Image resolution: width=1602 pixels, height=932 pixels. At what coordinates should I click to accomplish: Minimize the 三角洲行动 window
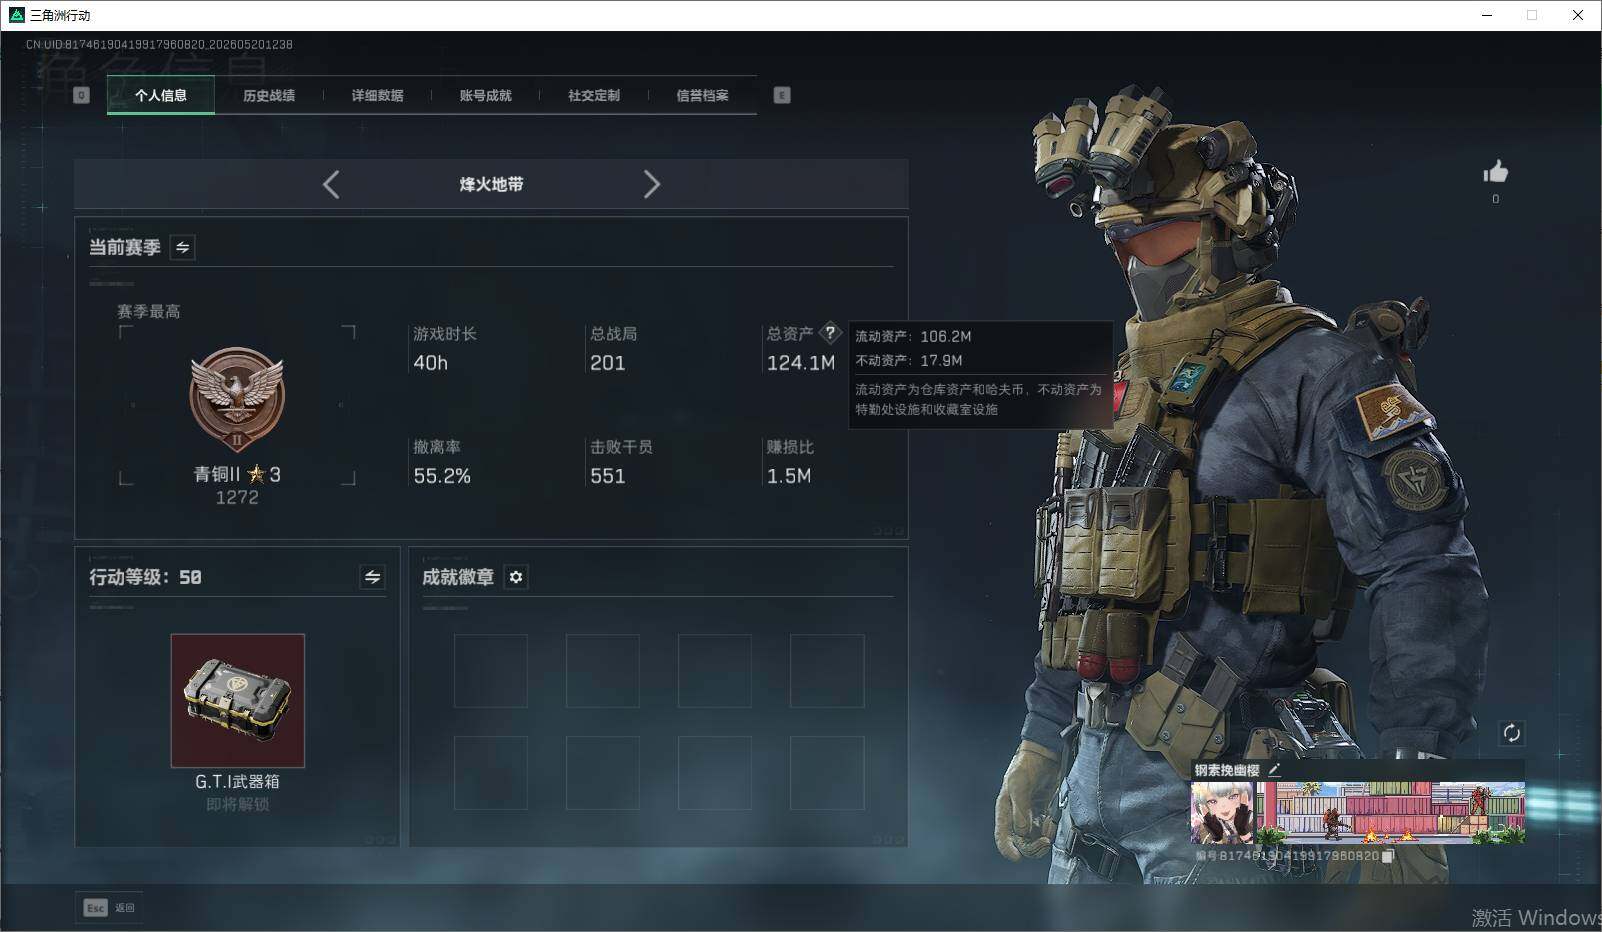click(1486, 15)
